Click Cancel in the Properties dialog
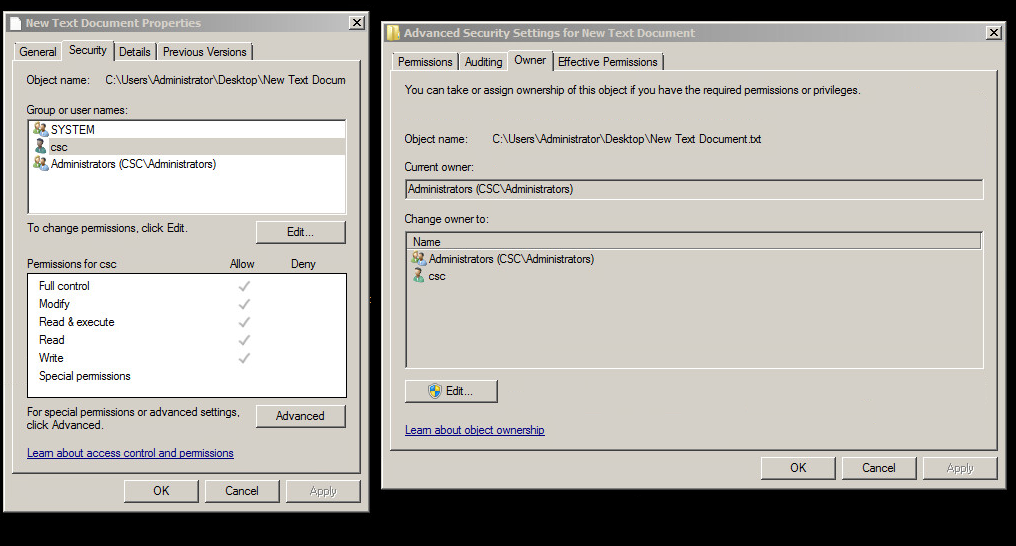The width and height of the screenshot is (1016, 546). click(242, 491)
